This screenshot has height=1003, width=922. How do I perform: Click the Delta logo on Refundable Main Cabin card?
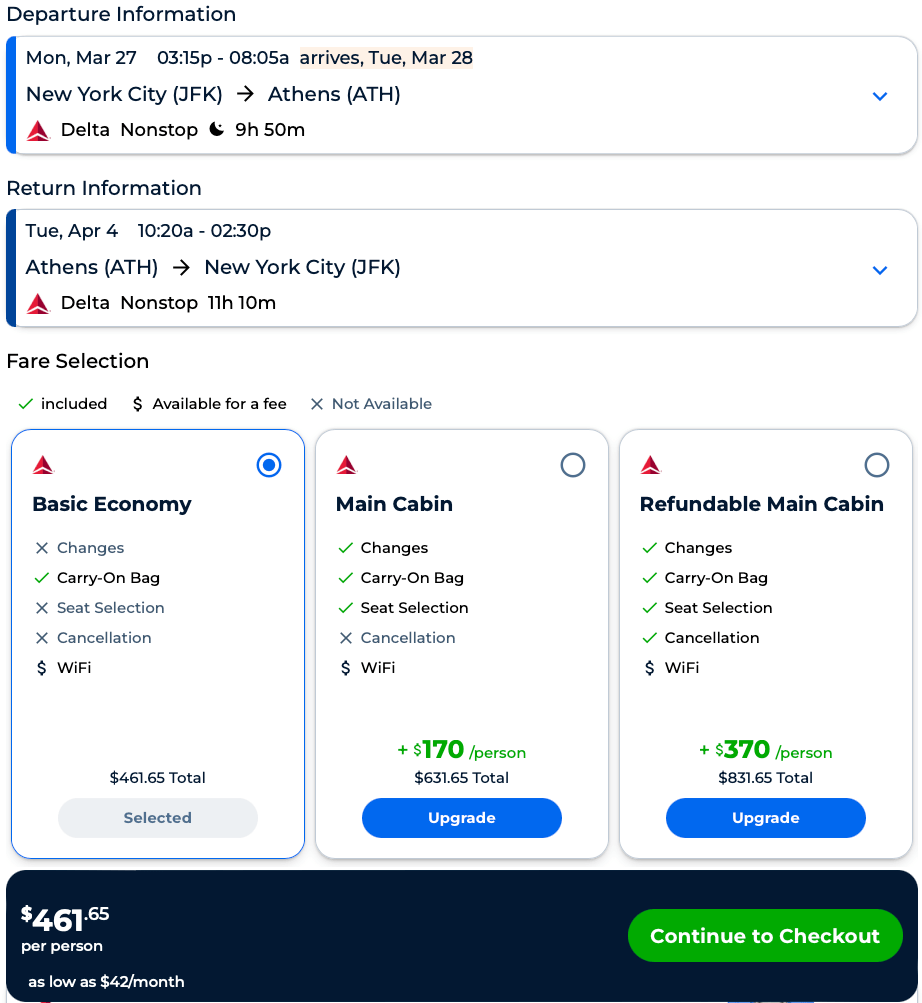point(649,464)
